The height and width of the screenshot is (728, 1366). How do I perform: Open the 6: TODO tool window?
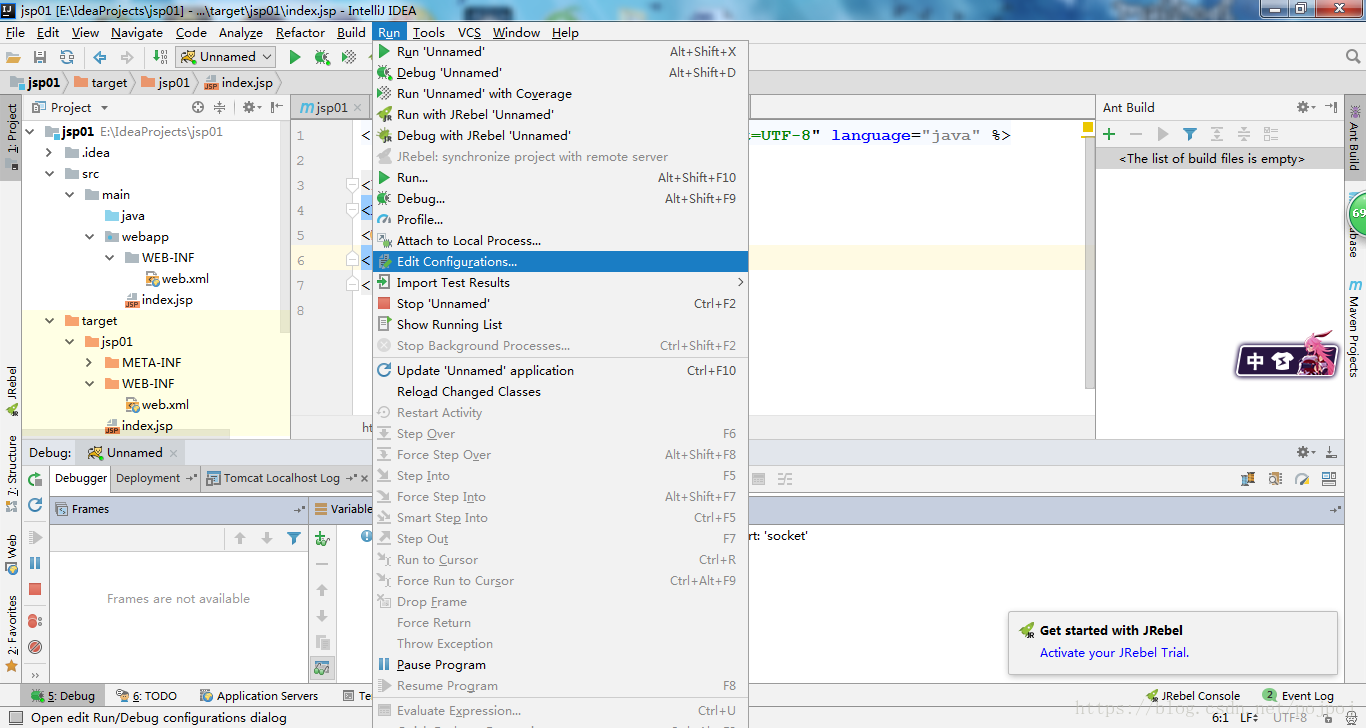147,696
